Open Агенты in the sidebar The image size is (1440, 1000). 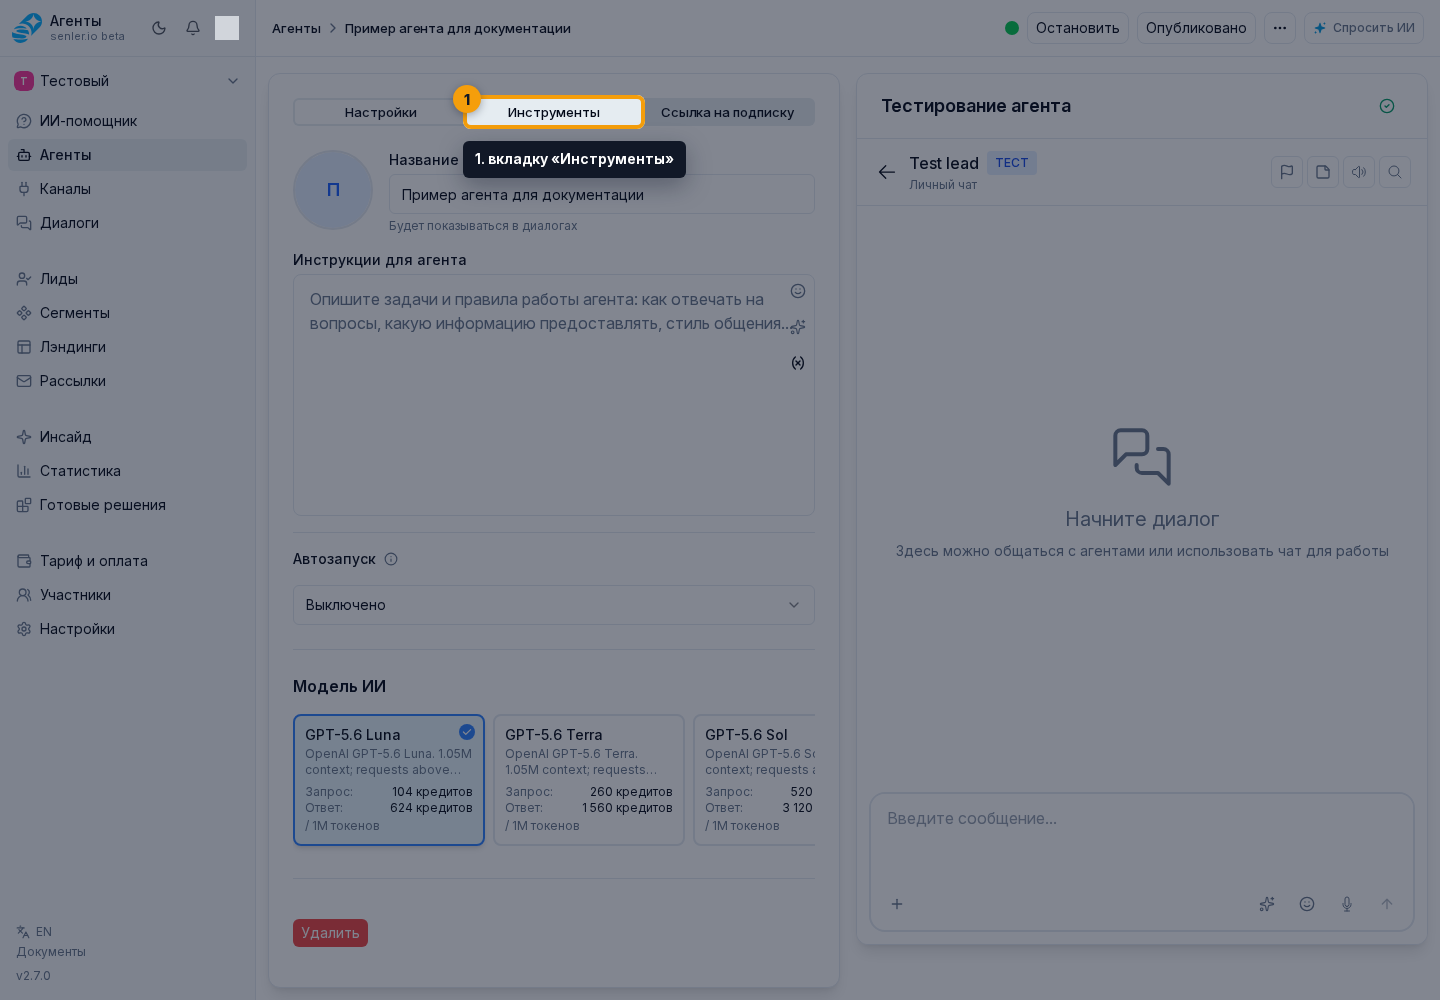[127, 155]
